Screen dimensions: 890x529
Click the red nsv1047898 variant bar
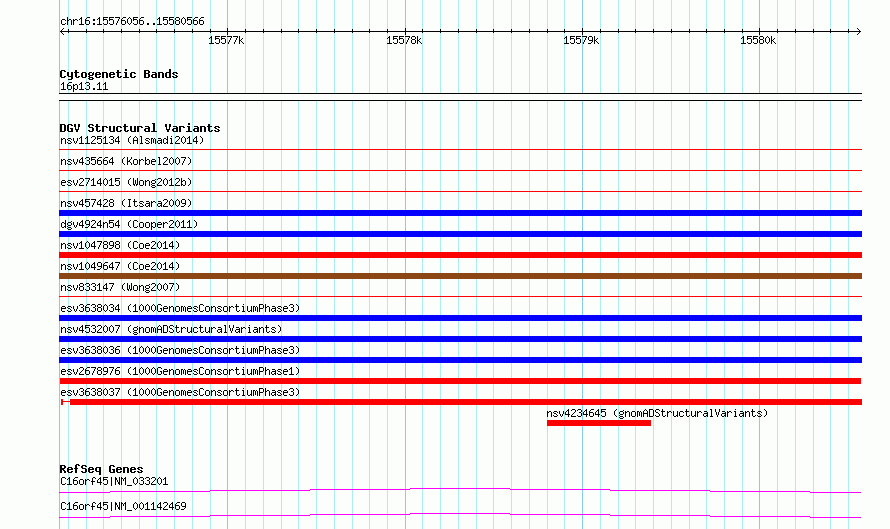pos(460,255)
